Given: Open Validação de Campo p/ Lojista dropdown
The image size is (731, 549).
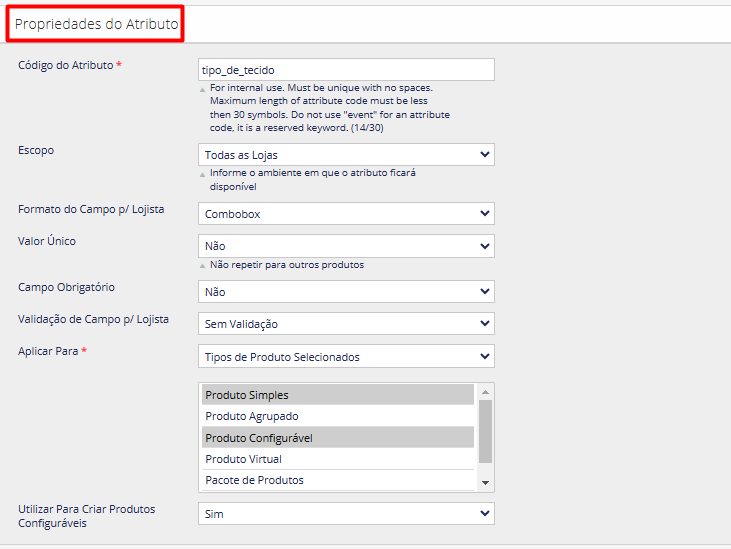Looking at the screenshot, I should point(346,324).
